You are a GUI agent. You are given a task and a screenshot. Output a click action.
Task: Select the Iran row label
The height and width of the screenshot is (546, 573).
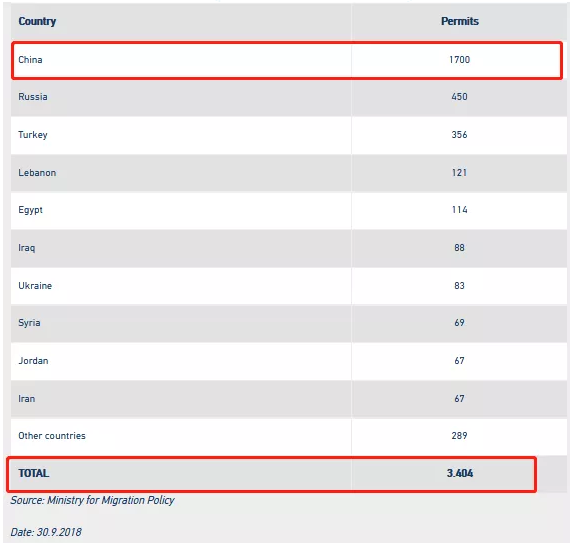pos(27,399)
